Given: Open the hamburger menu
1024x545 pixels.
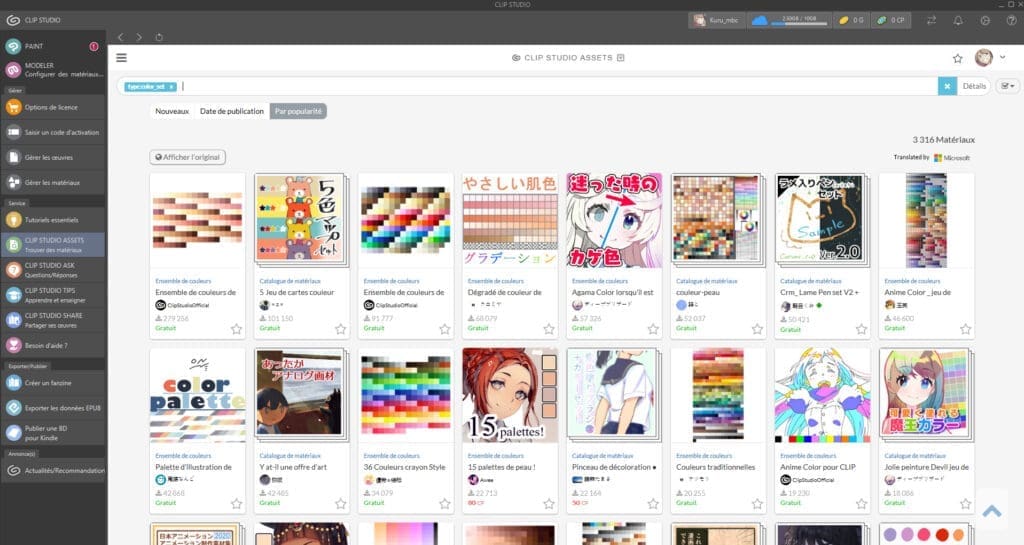Looking at the screenshot, I should tap(121, 58).
